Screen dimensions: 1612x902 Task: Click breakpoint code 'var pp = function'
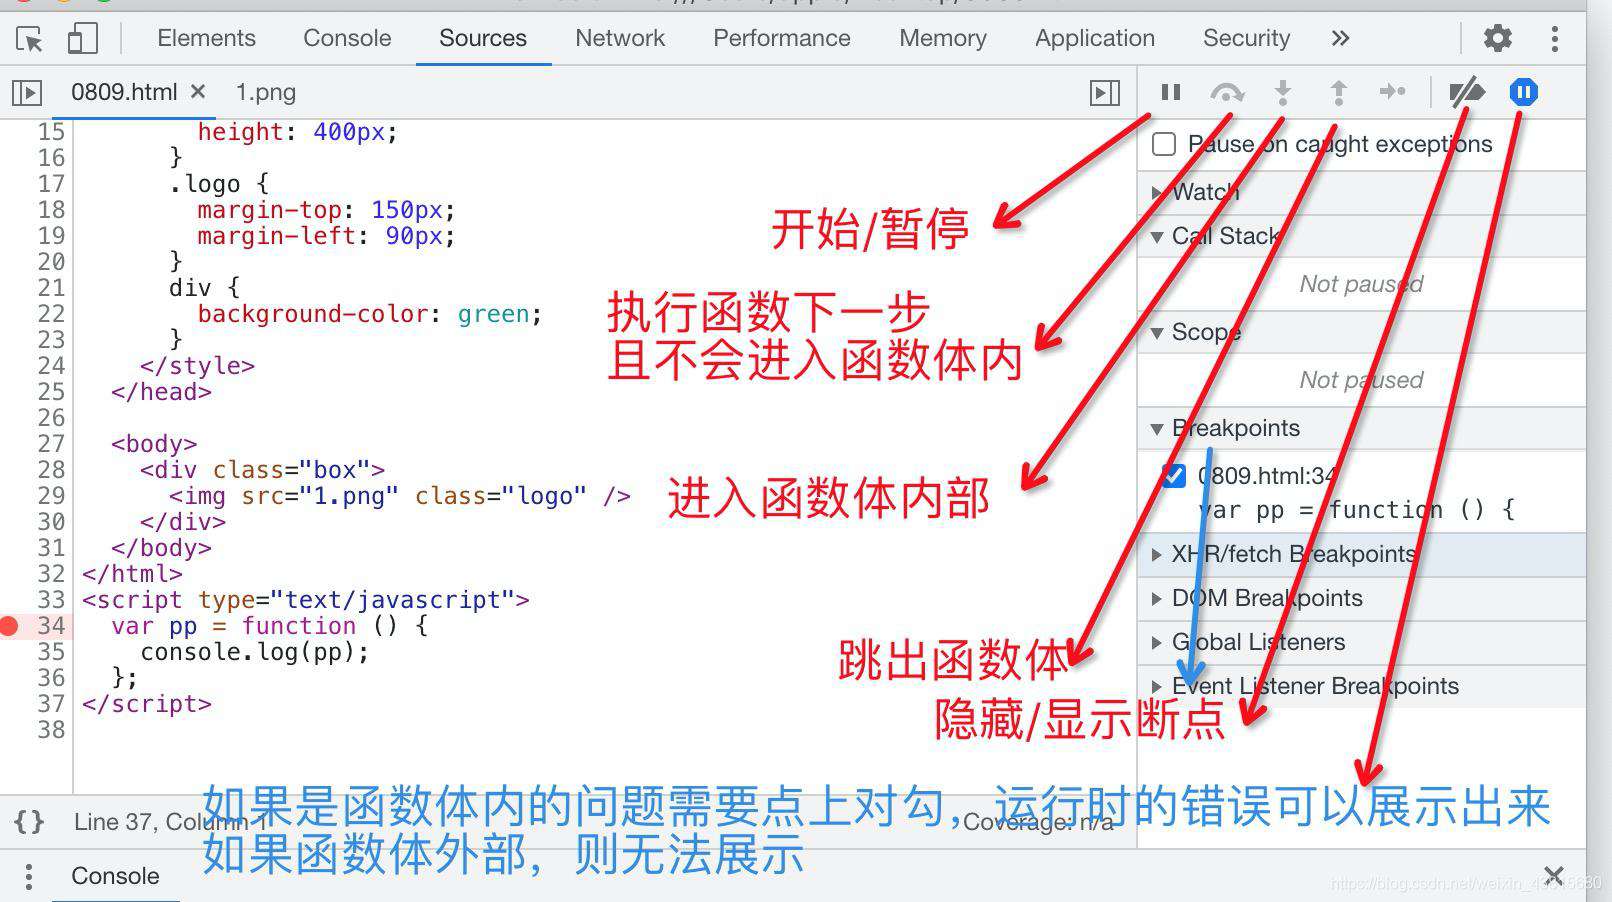coord(1357,510)
